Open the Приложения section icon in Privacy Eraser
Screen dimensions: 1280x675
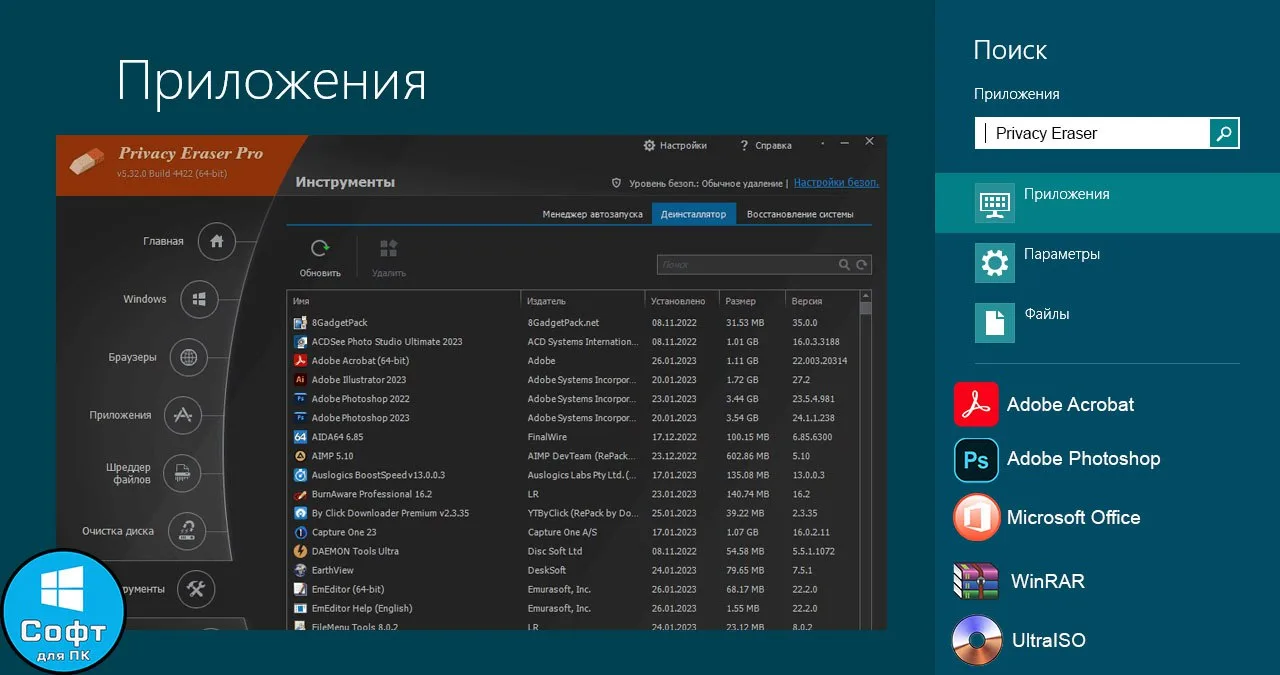click(183, 415)
